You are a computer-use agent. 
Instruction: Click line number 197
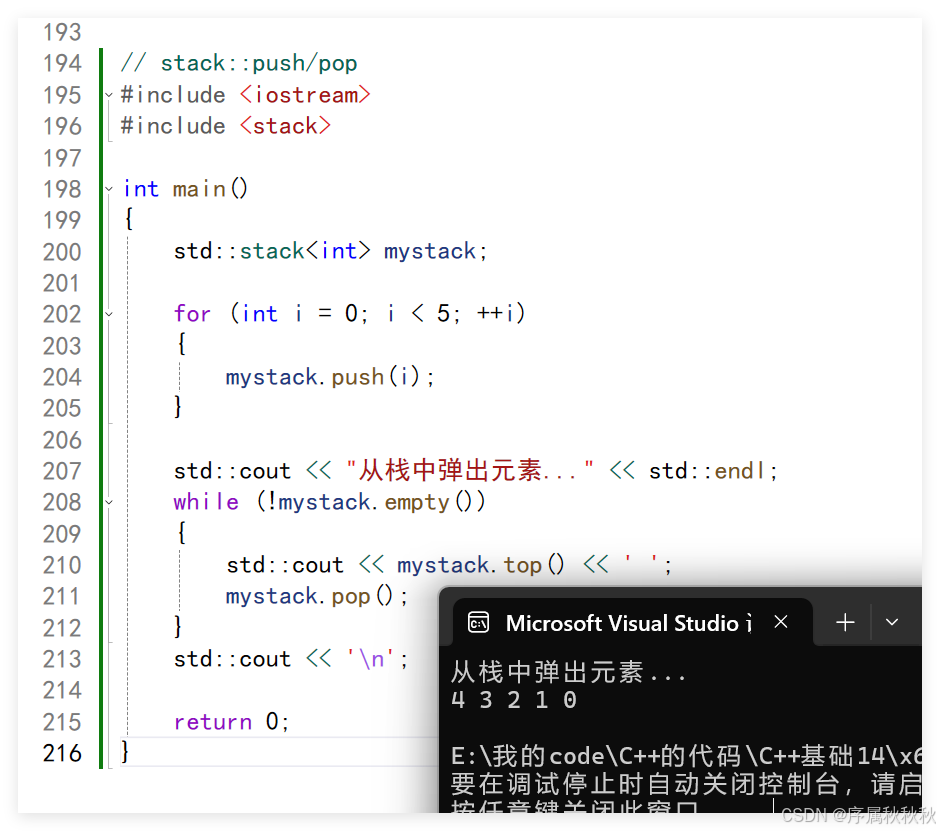click(62, 158)
